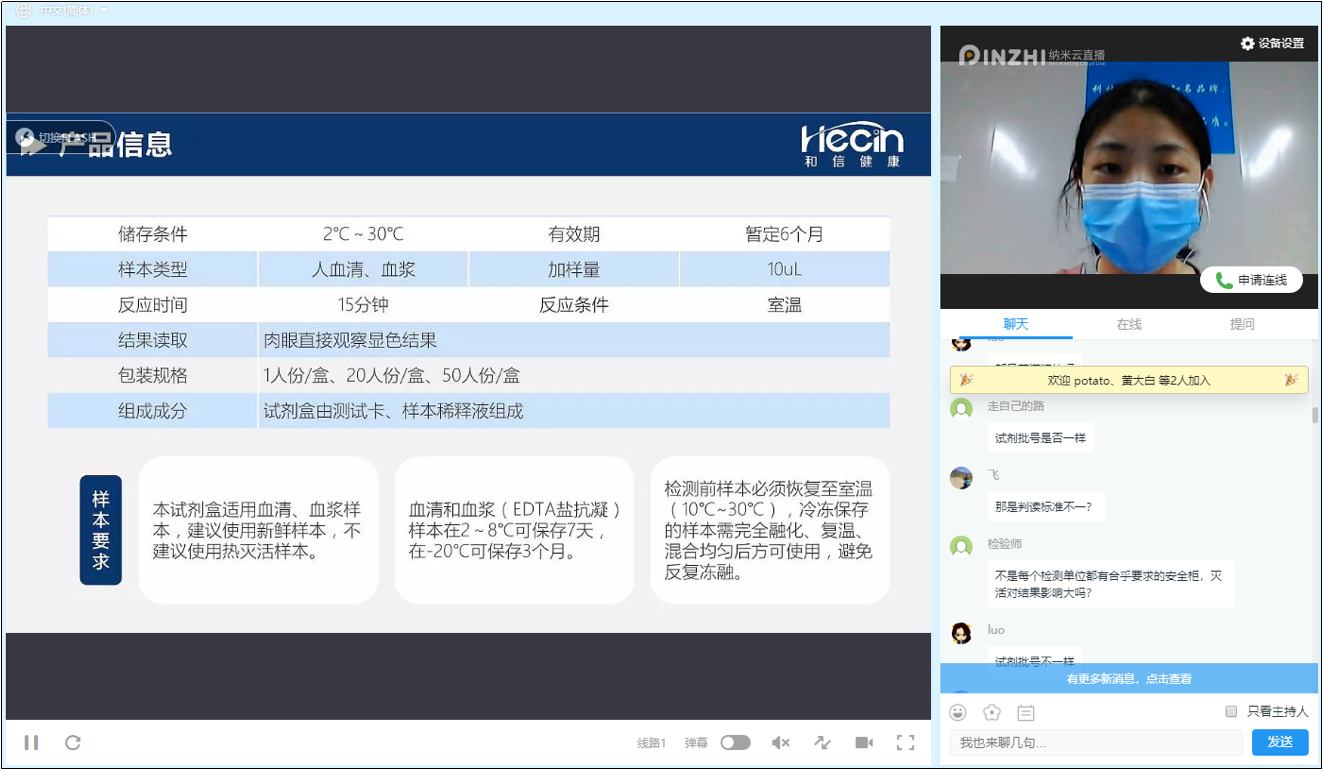Enter fullscreen mode via the fullscreen icon
Image resolution: width=1324 pixels, height=772 pixels.
coord(905,743)
